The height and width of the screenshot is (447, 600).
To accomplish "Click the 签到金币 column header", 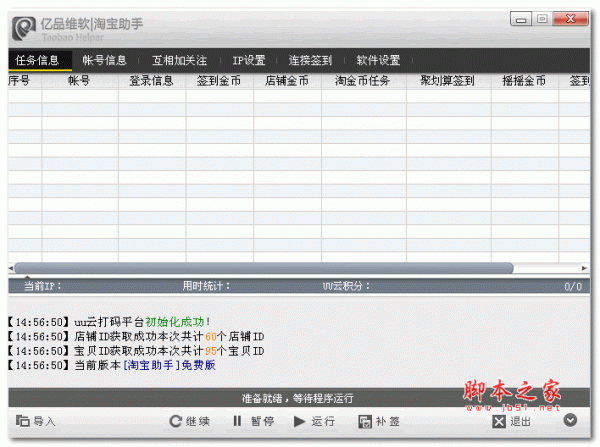I will 219,81.
